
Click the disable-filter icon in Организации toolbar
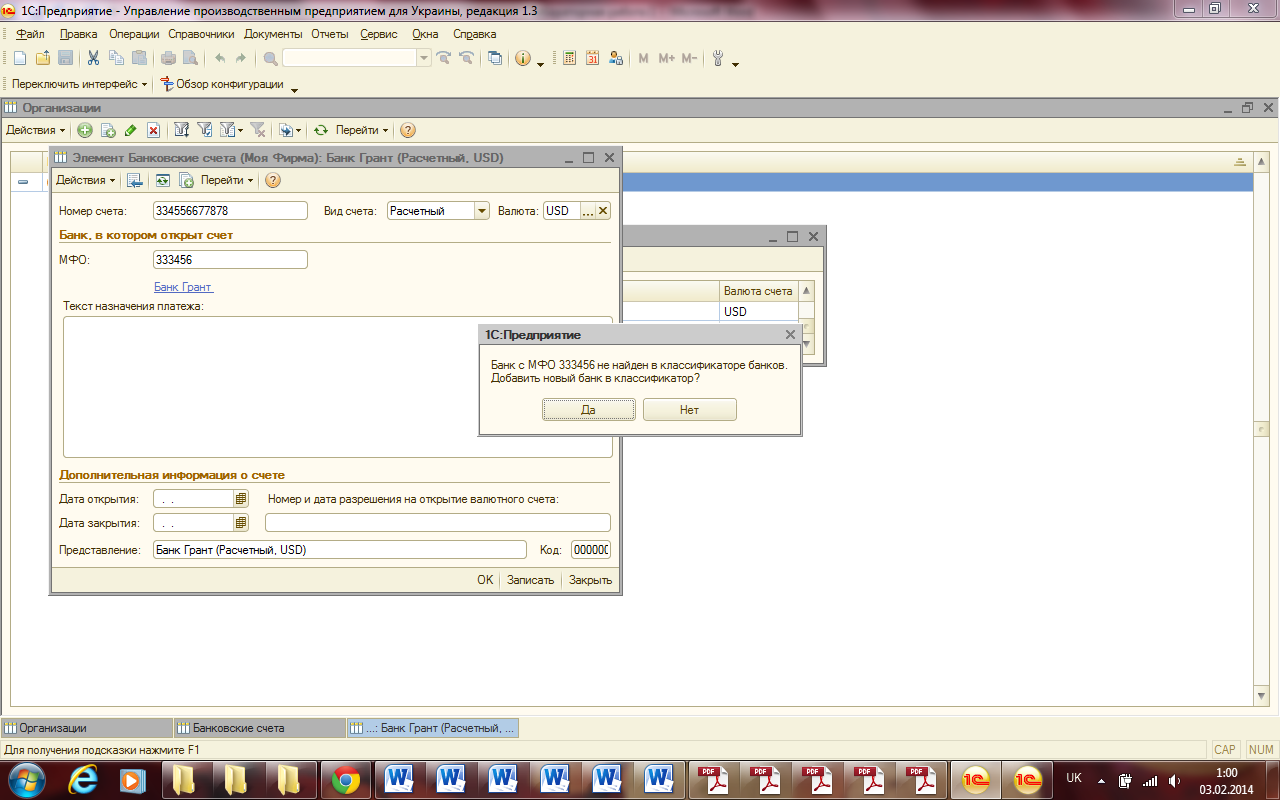pos(257,130)
